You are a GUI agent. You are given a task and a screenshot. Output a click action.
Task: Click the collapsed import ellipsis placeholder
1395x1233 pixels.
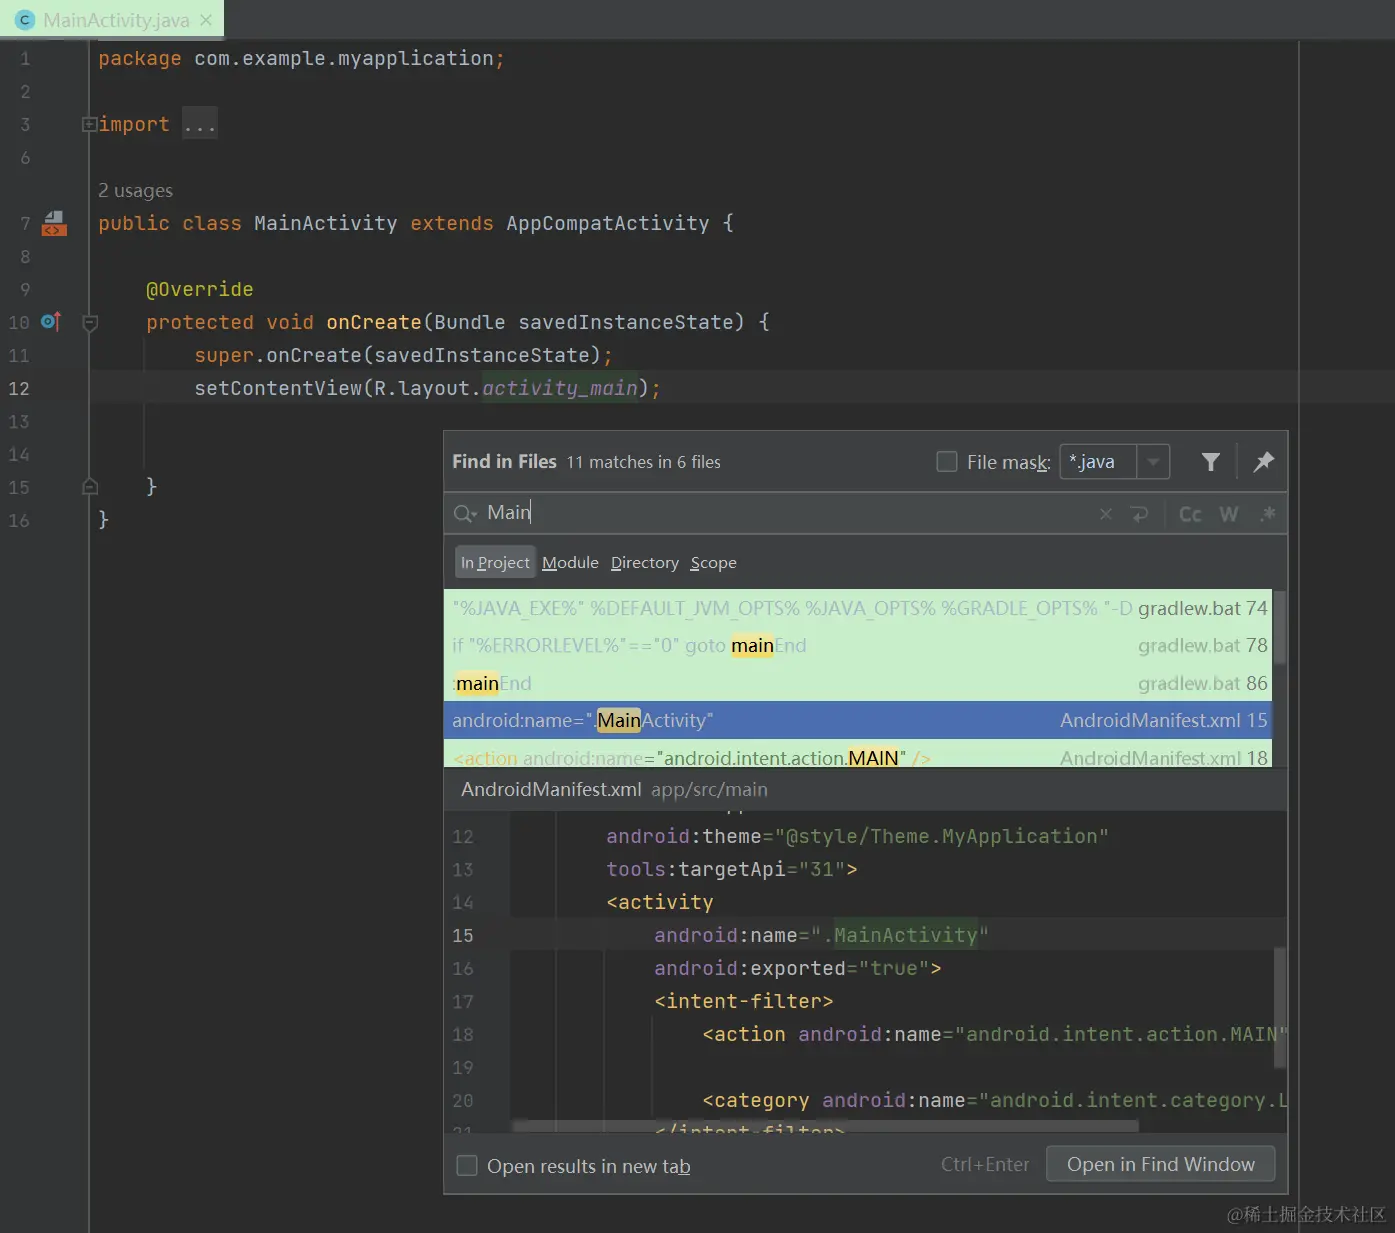coord(199,125)
